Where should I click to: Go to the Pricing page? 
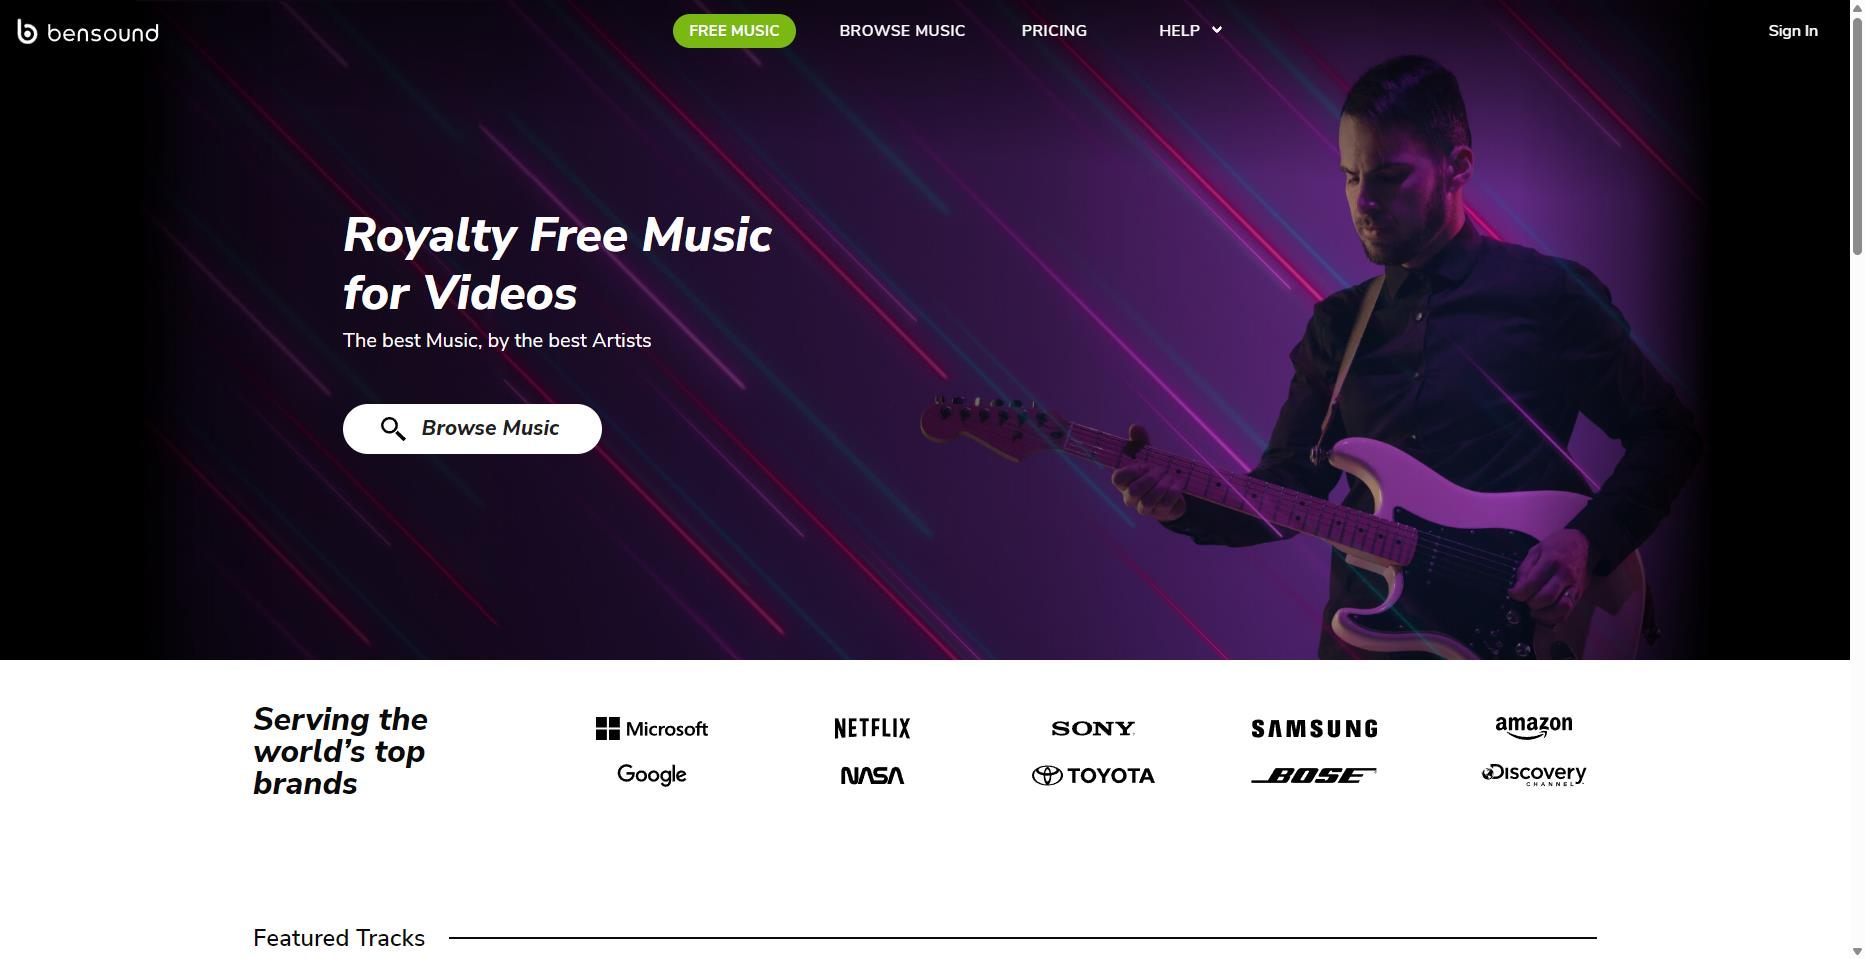[1054, 31]
